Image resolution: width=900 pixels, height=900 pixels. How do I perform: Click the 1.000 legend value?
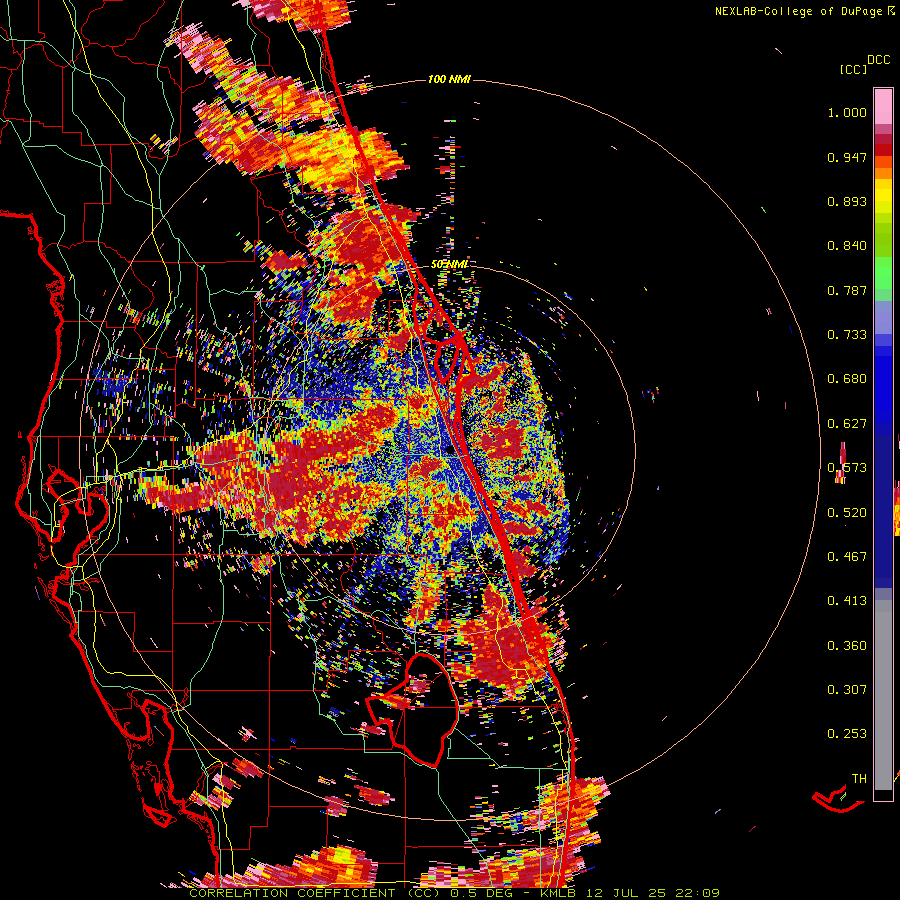(x=847, y=112)
